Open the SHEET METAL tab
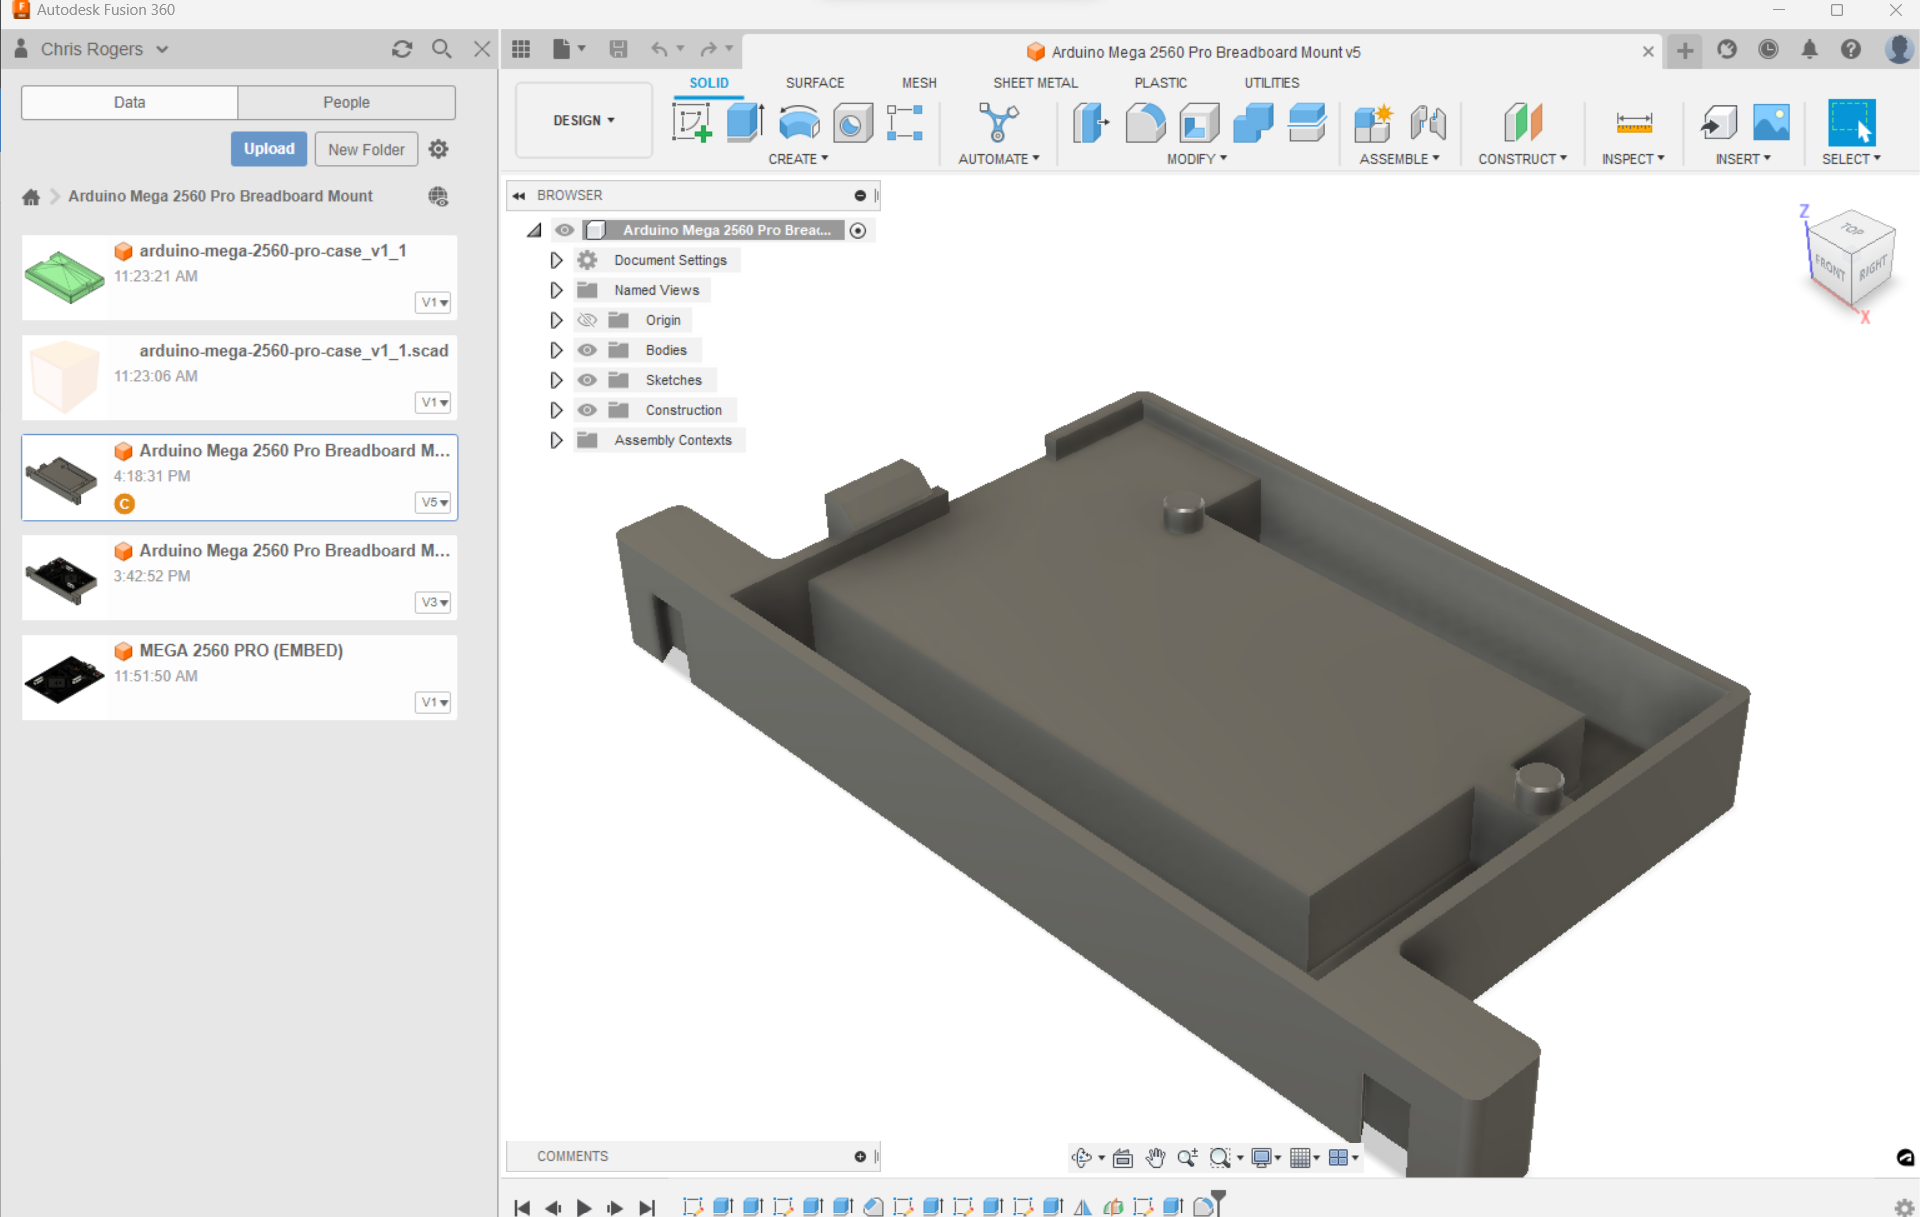 point(1035,83)
